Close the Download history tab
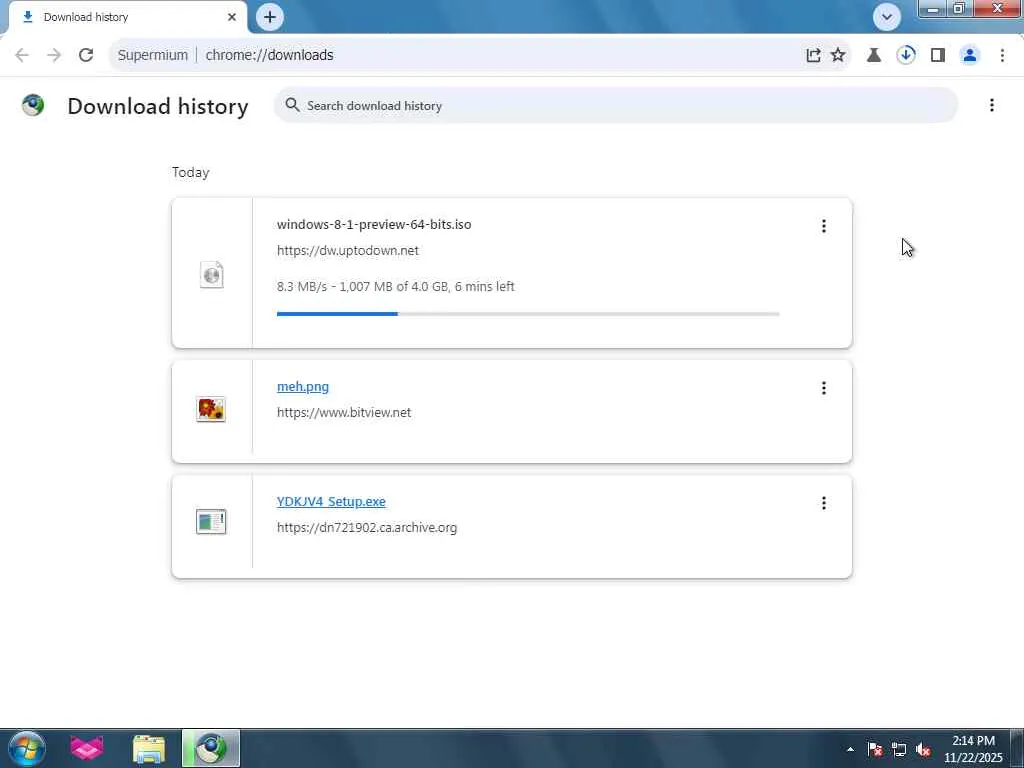 tap(232, 17)
